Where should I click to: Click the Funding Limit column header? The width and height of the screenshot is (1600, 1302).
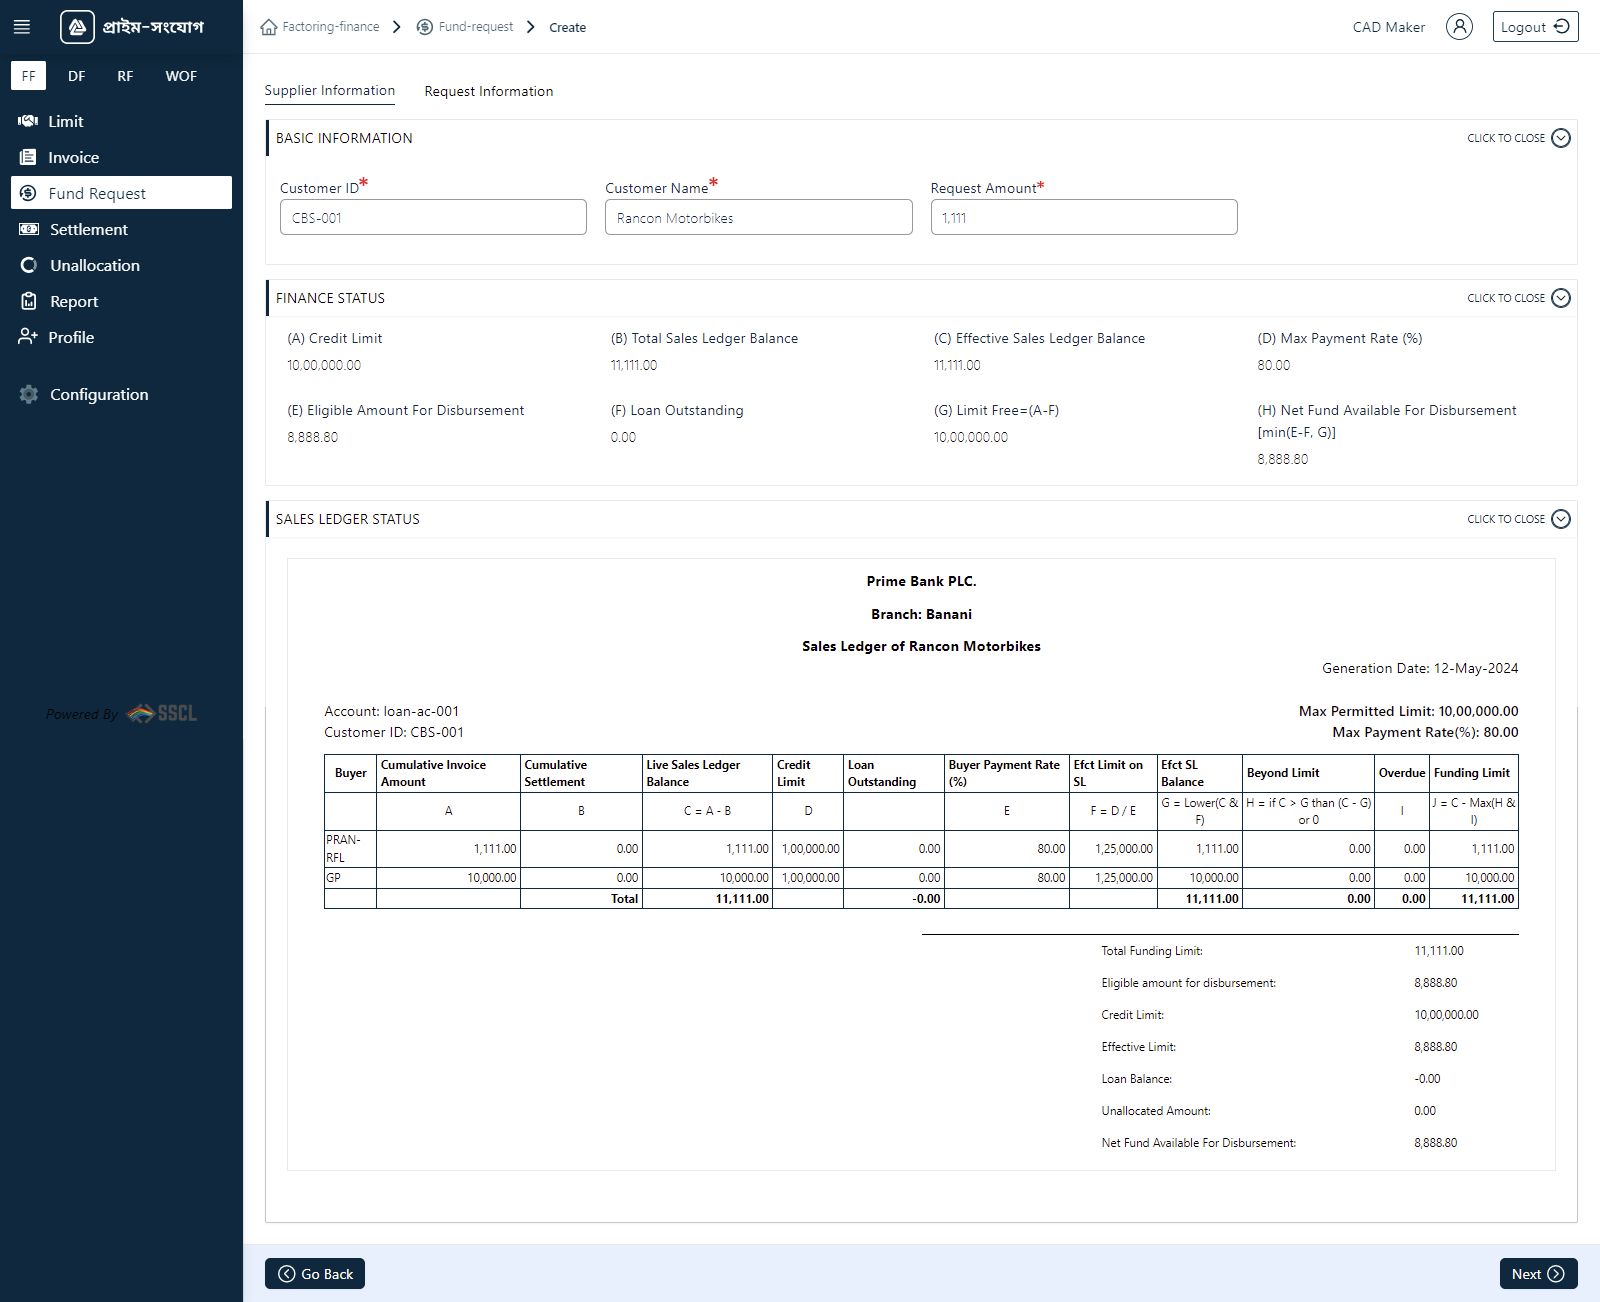[1472, 773]
